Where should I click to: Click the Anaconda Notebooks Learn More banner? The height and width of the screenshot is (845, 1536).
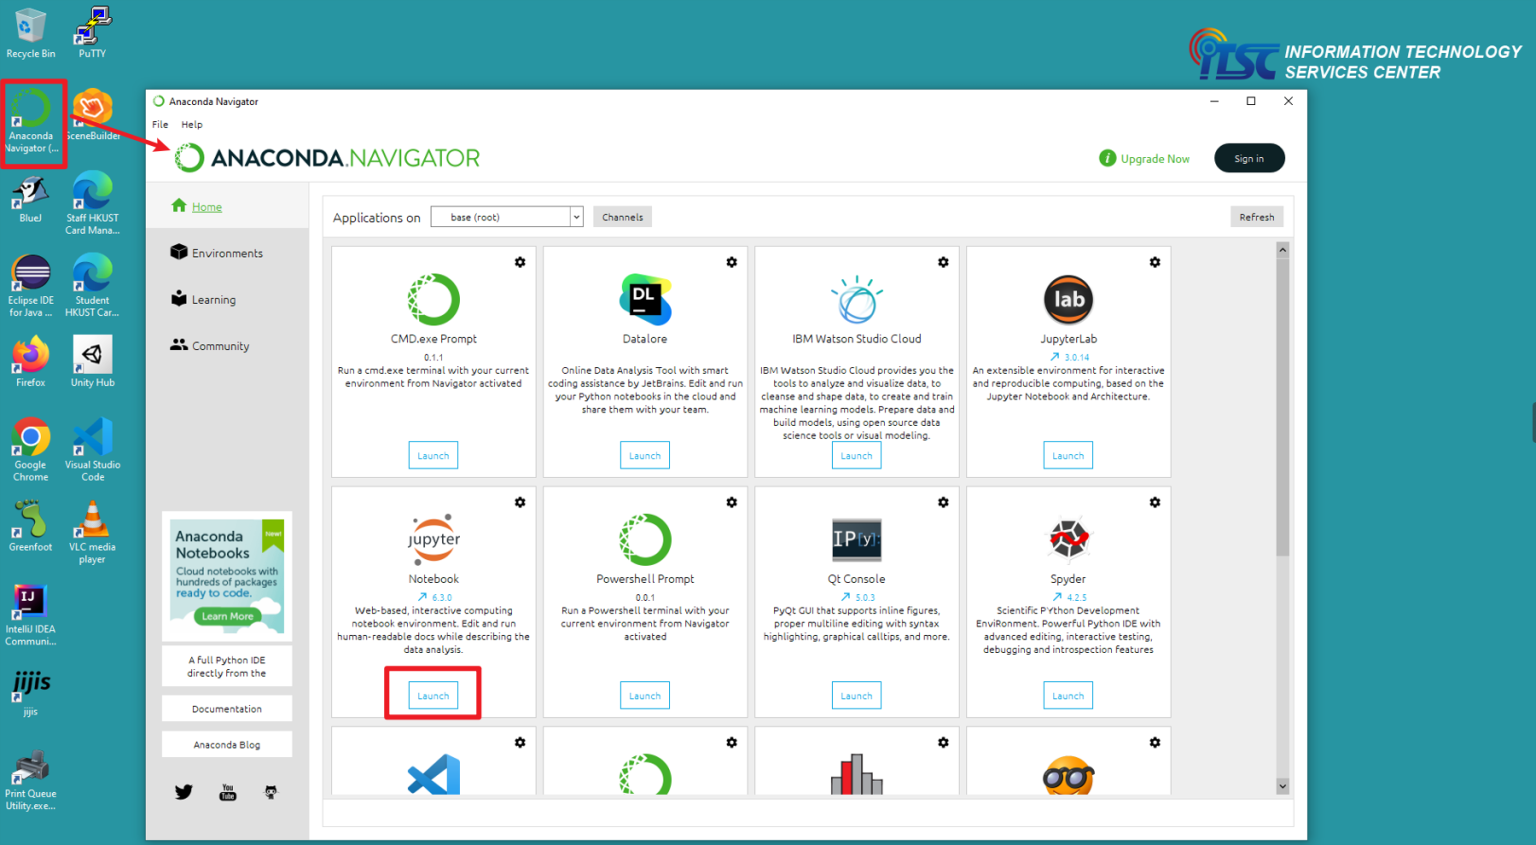[227, 616]
